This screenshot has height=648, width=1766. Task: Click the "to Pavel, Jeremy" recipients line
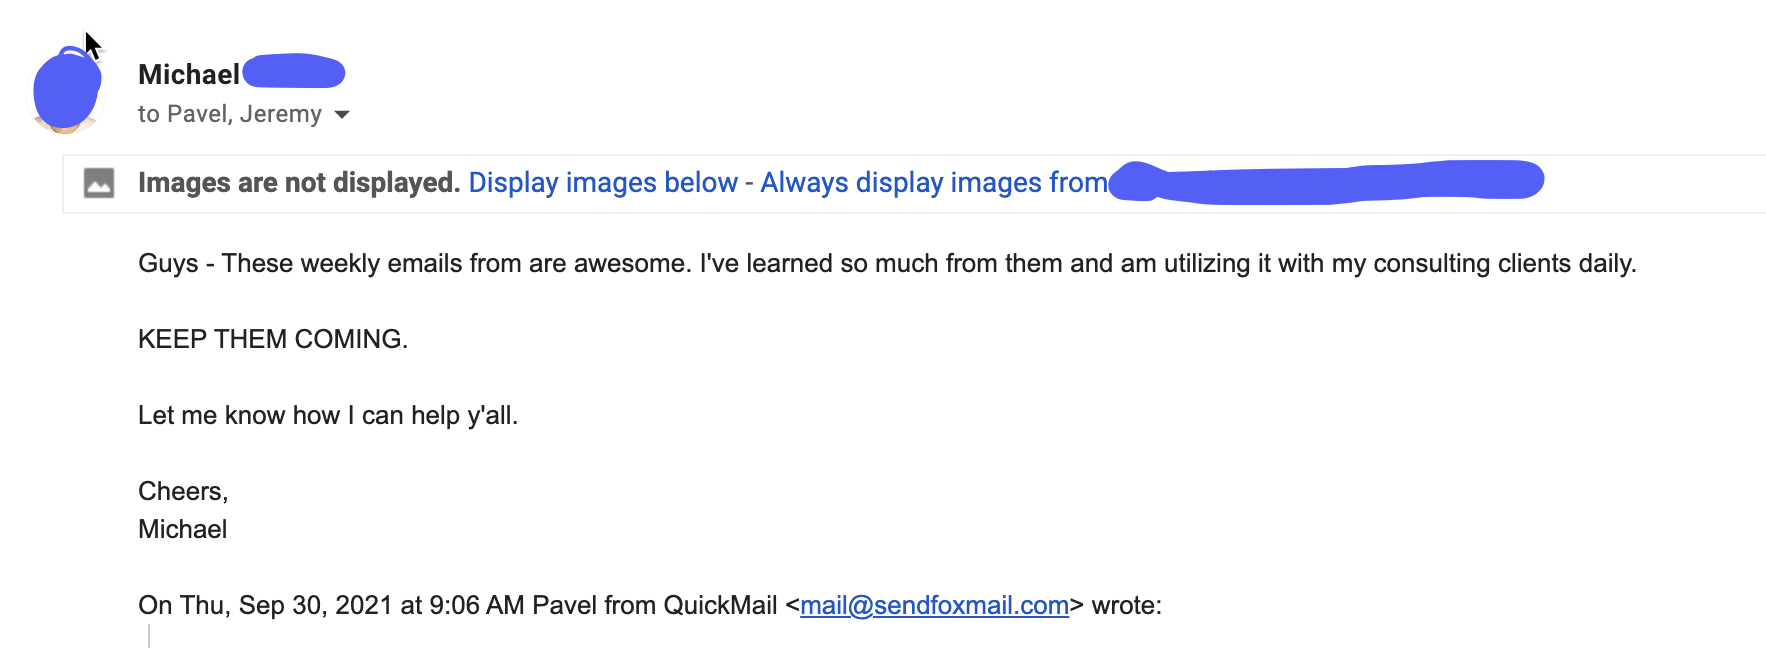tap(229, 115)
